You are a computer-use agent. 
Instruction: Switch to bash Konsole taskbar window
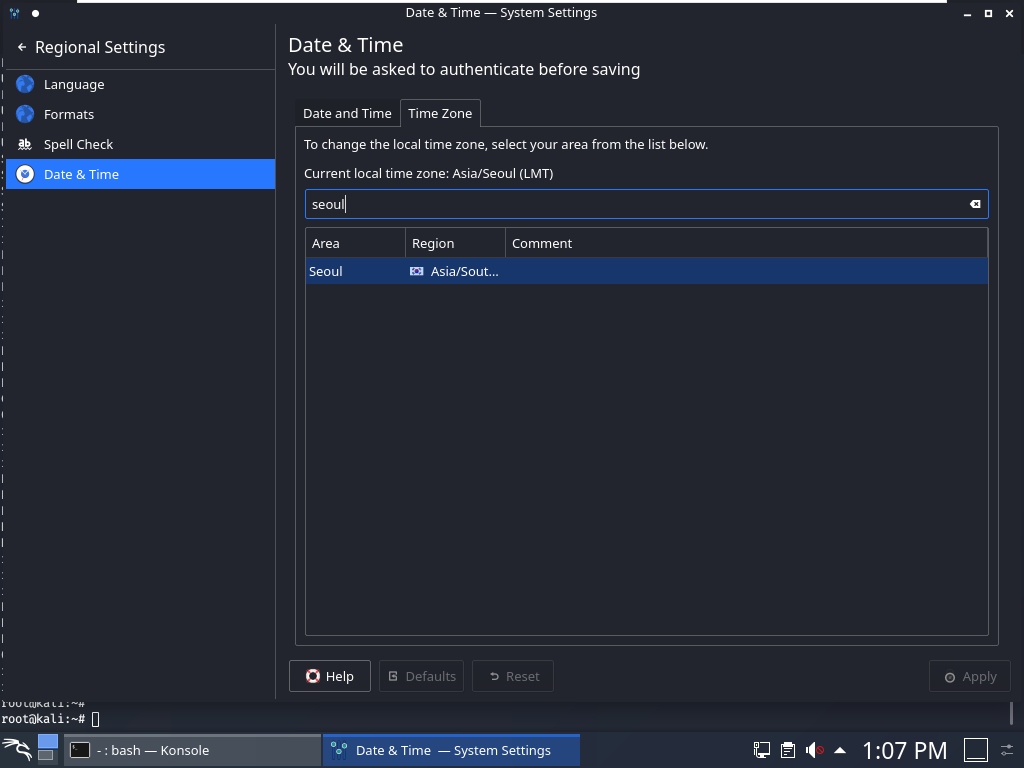193,750
